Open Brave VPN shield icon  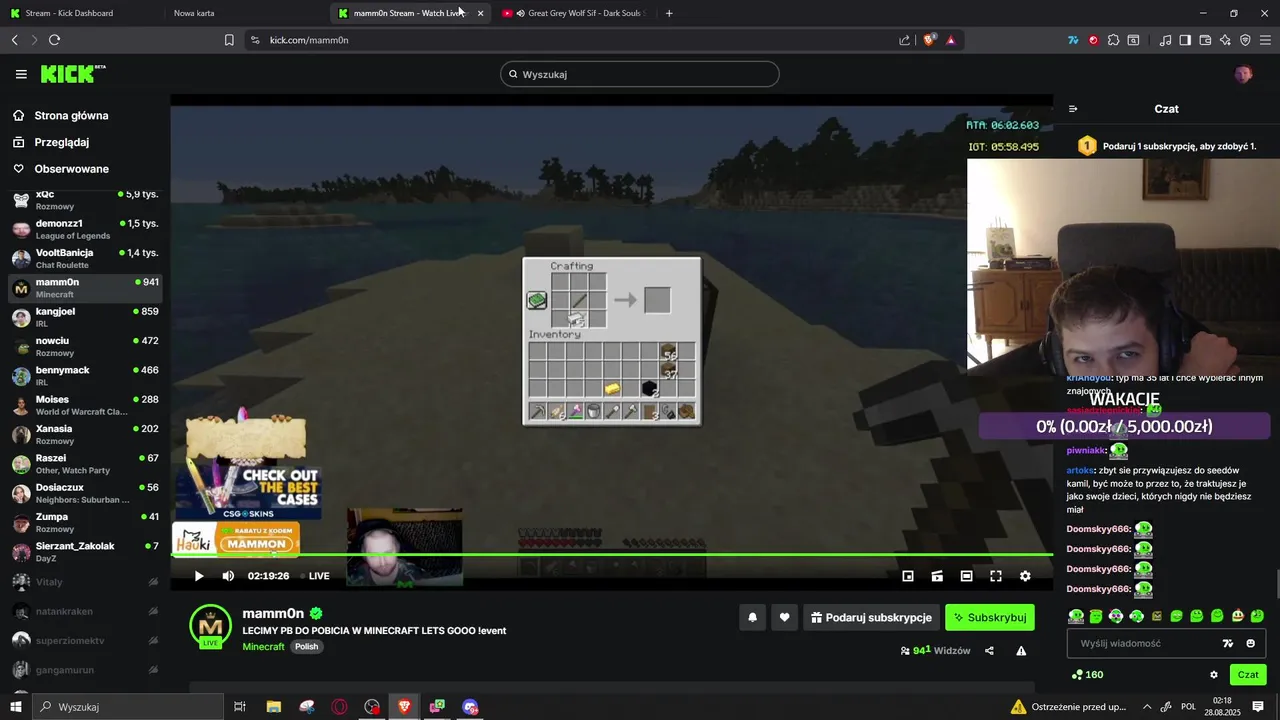click(x=1245, y=40)
